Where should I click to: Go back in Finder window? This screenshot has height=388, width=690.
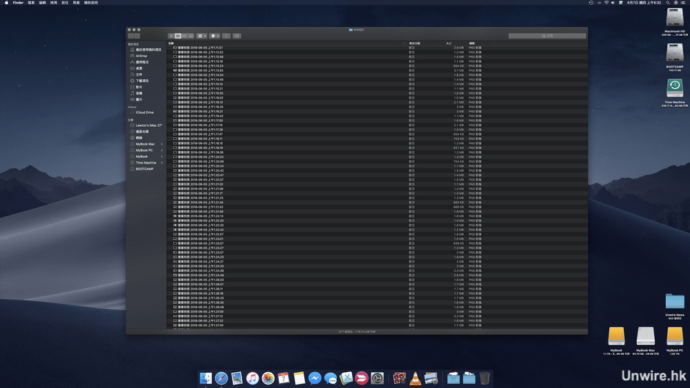(x=131, y=36)
